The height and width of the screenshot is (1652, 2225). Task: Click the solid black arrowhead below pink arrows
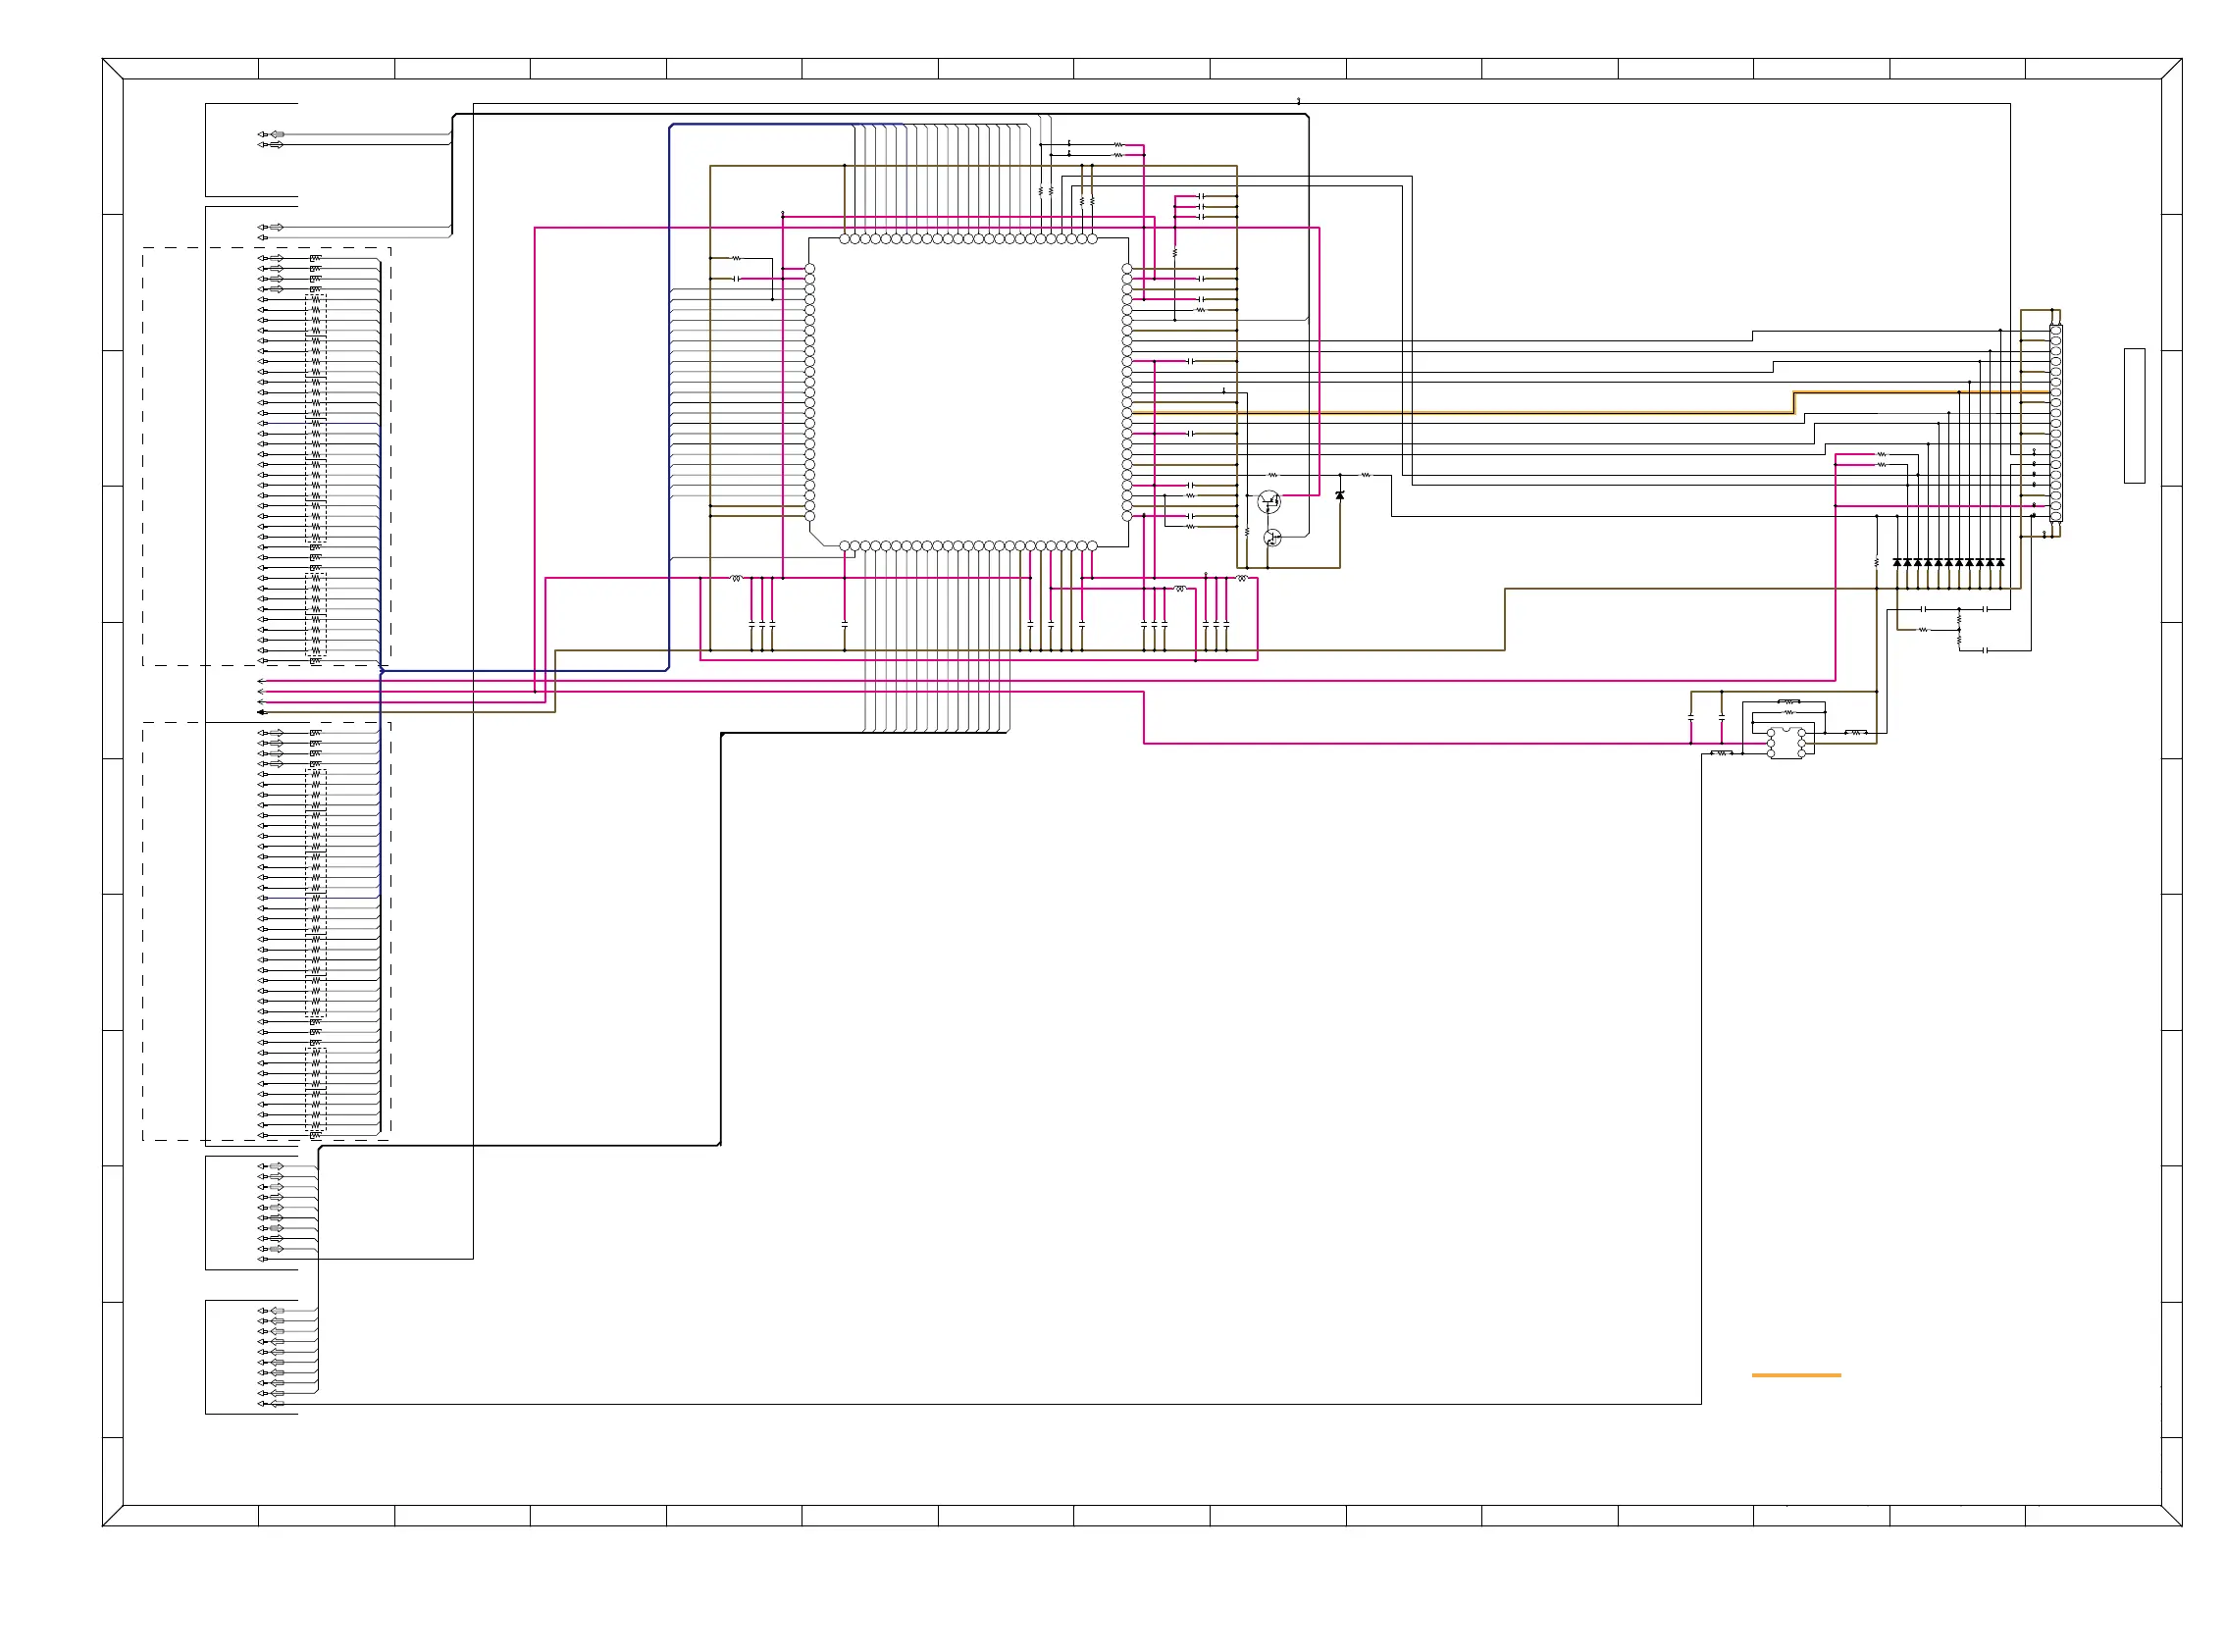(x=262, y=712)
